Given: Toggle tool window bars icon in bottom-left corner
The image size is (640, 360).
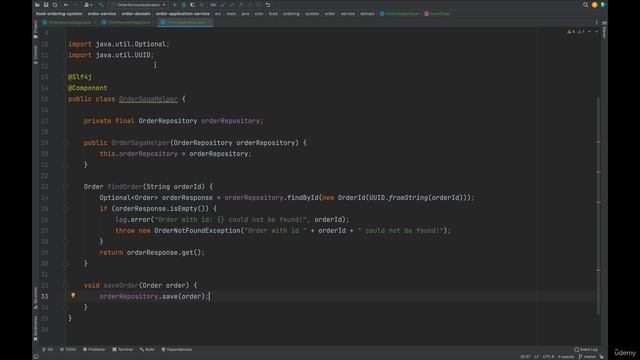Looking at the screenshot, I should (36, 357).
